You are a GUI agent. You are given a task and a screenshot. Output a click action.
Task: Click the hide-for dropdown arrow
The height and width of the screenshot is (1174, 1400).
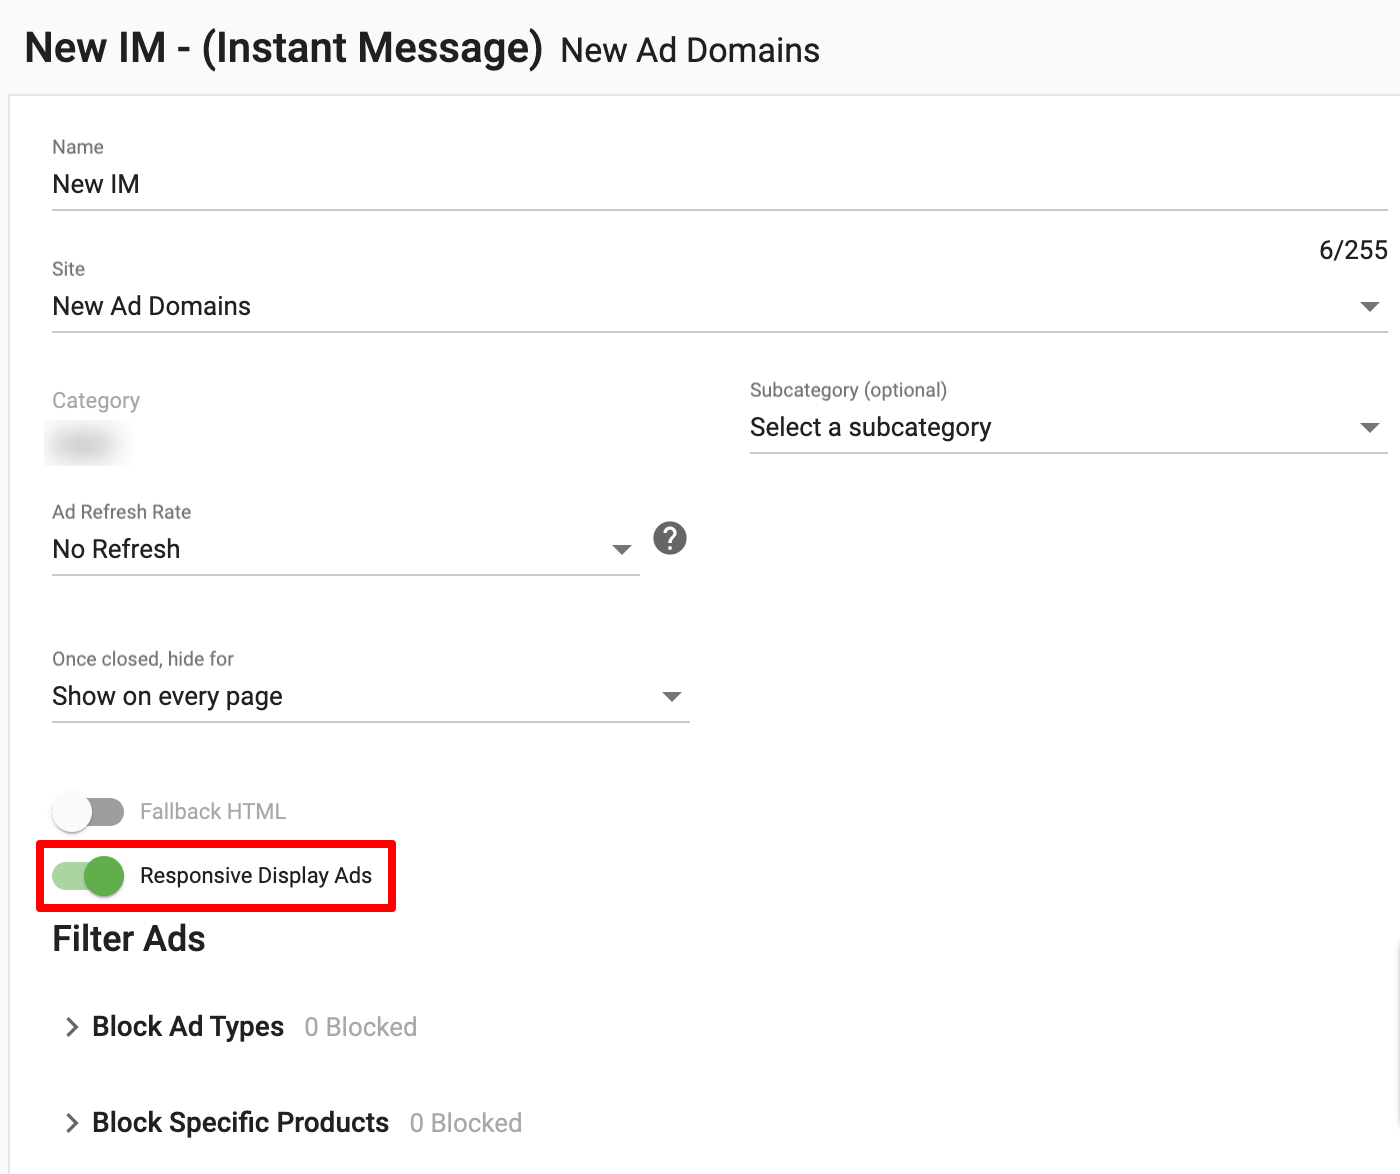click(x=672, y=697)
